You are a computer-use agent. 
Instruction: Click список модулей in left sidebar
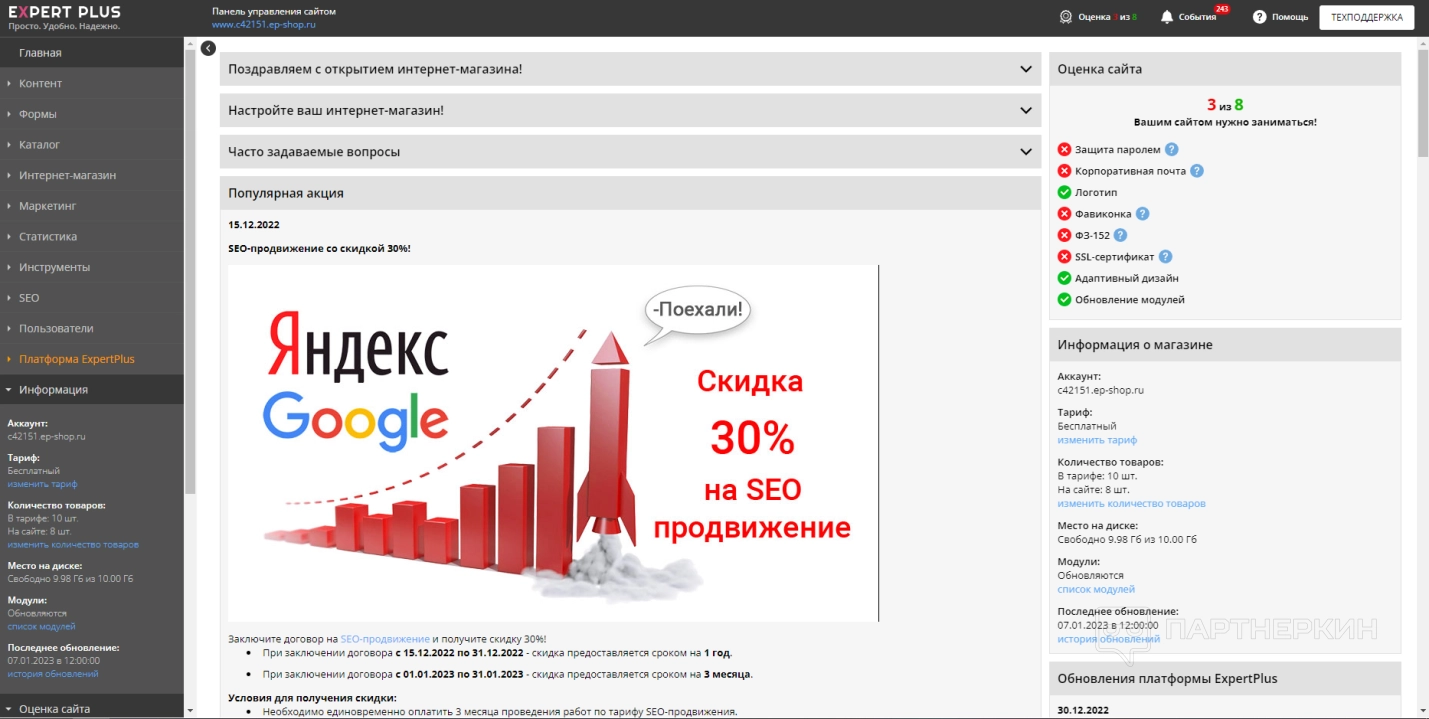tap(41, 627)
